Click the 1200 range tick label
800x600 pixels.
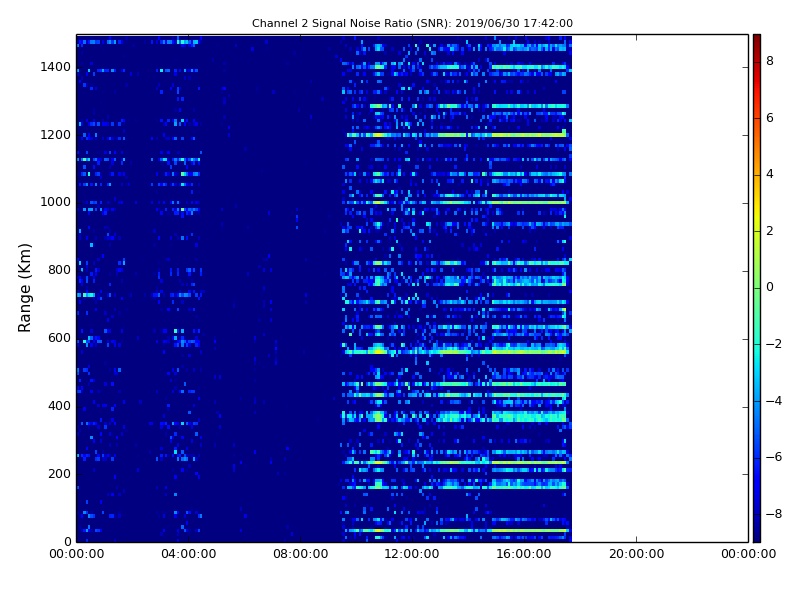click(56, 135)
